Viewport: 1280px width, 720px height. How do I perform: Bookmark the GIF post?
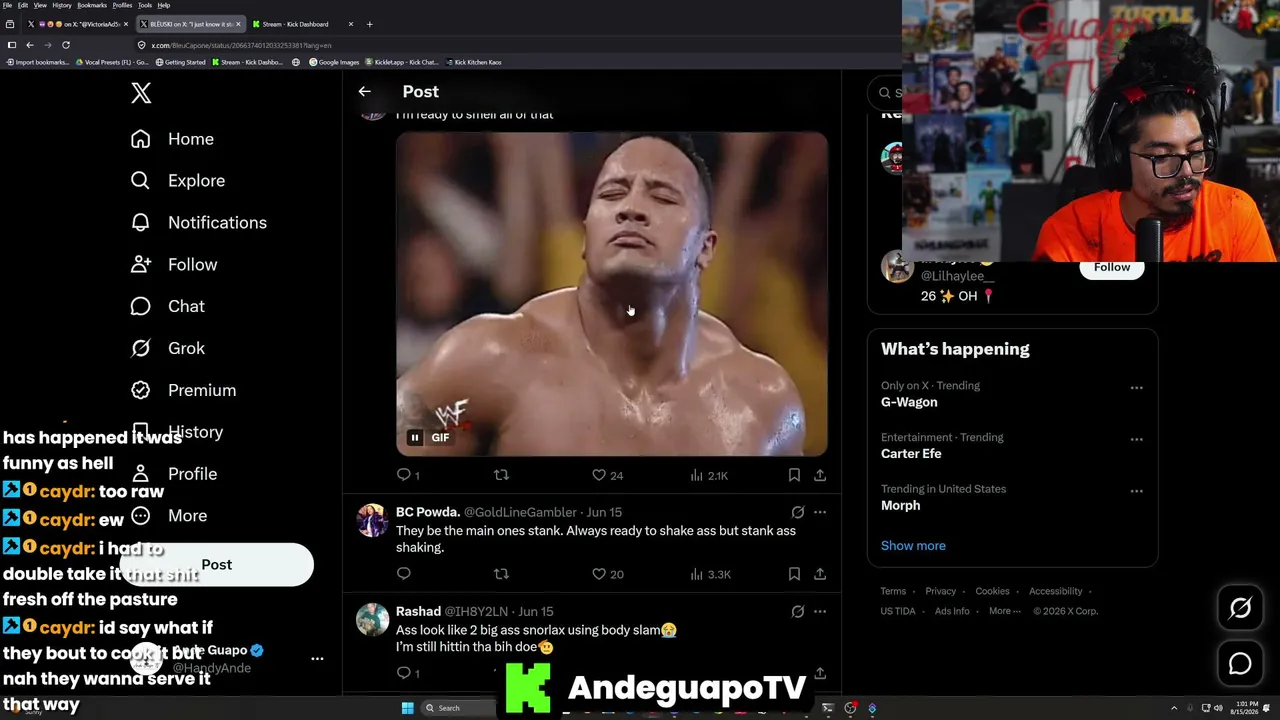coord(794,475)
